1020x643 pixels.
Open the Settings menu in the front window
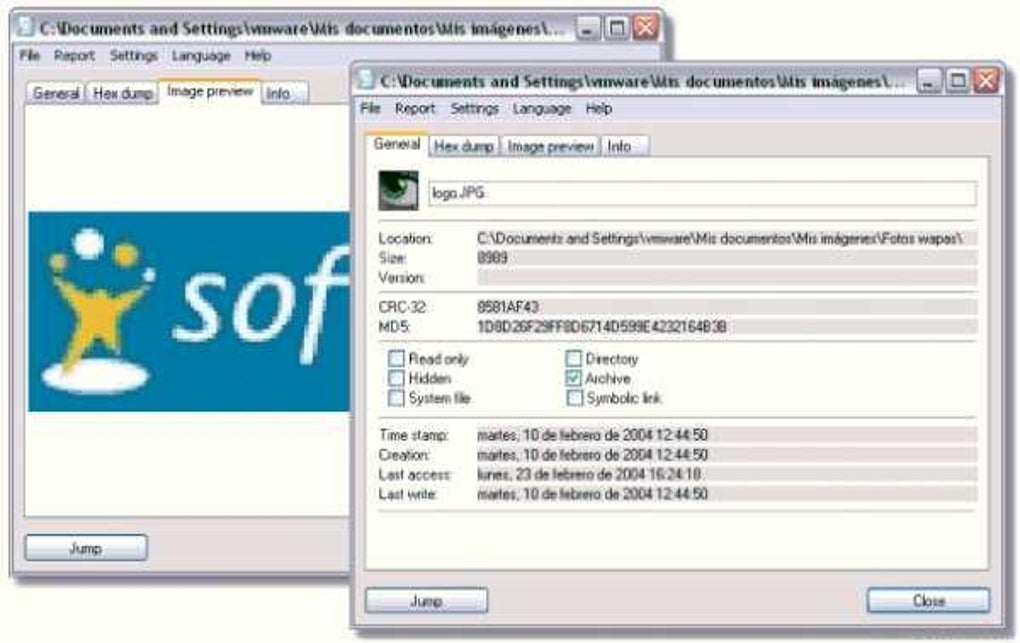pos(474,109)
